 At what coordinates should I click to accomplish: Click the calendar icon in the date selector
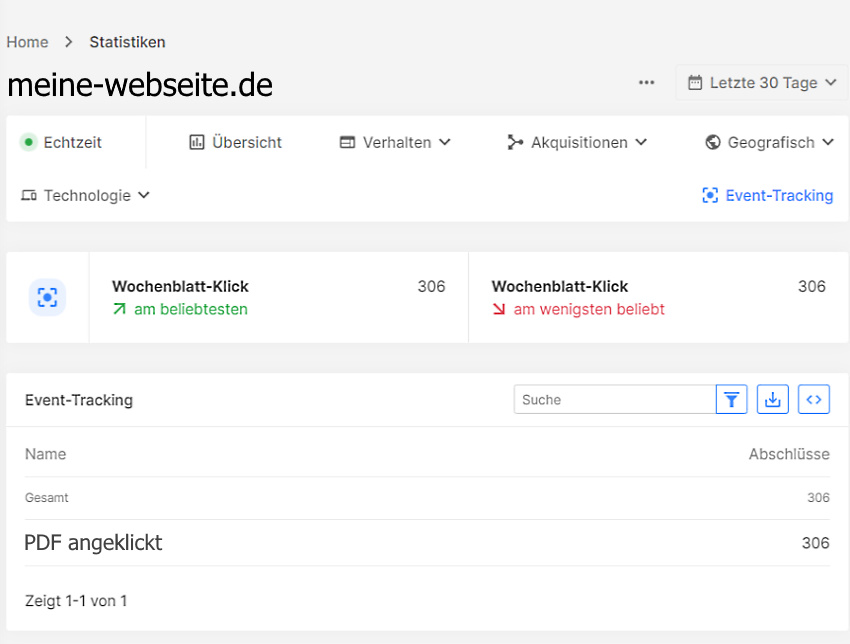click(x=694, y=82)
